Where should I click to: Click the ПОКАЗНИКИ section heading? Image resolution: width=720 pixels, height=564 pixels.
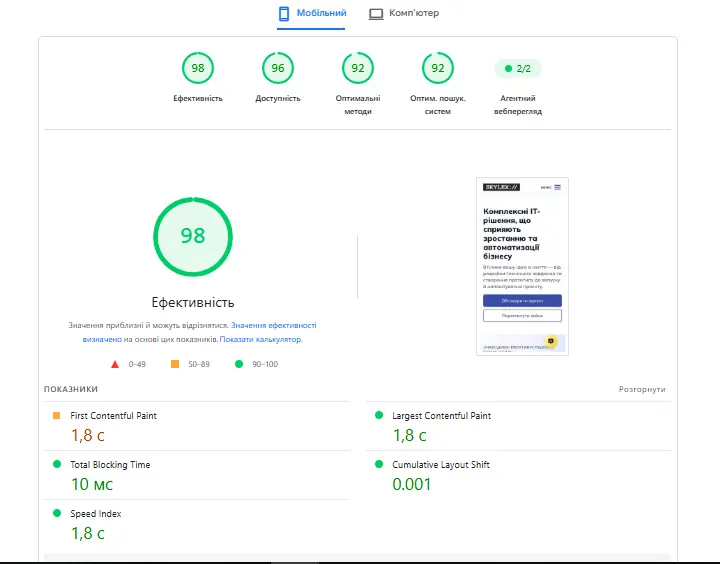(x=71, y=389)
